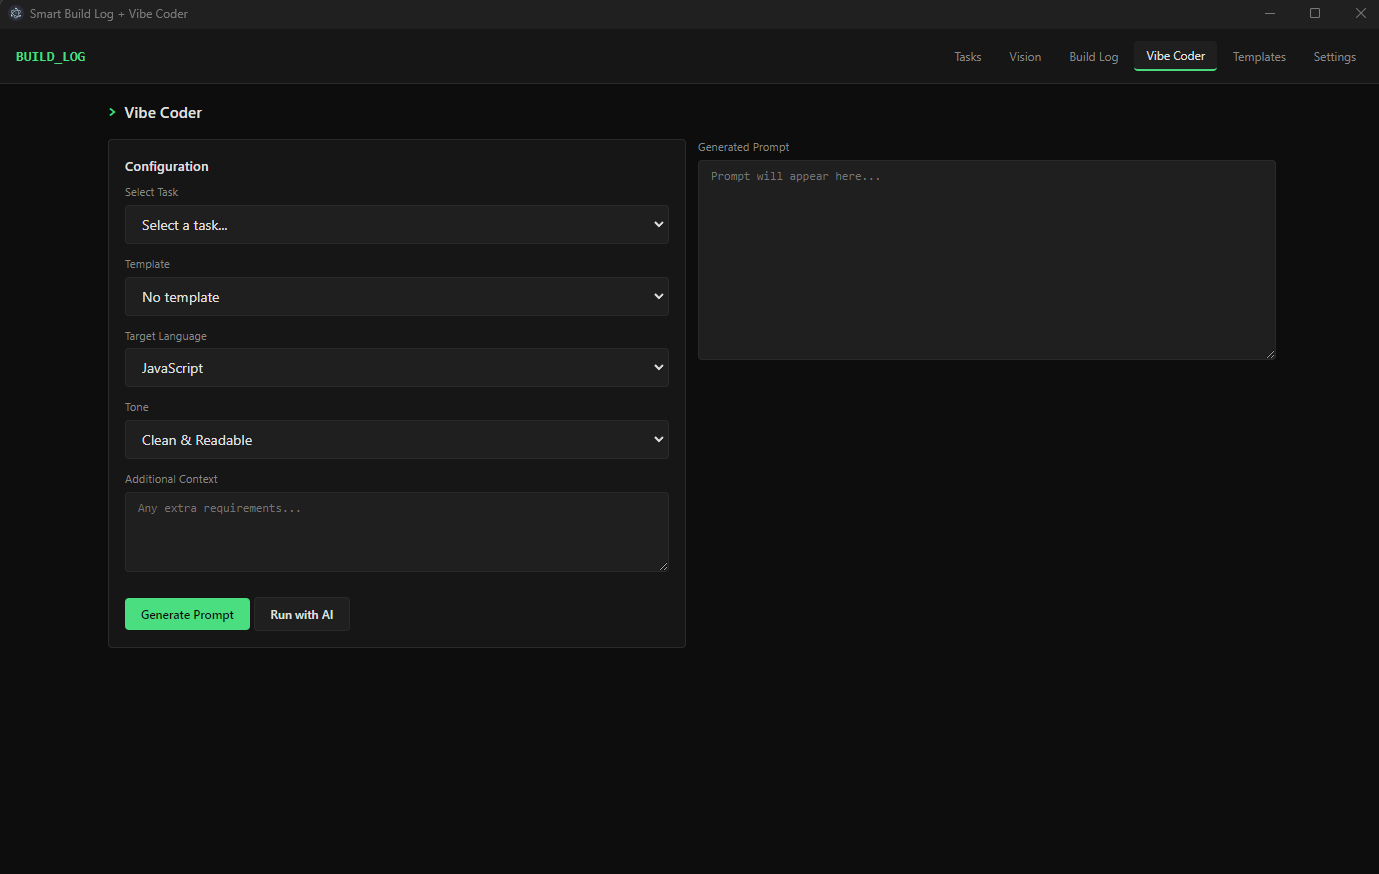This screenshot has width=1379, height=874.
Task: Click the Generated Prompt label
Action: [744, 147]
